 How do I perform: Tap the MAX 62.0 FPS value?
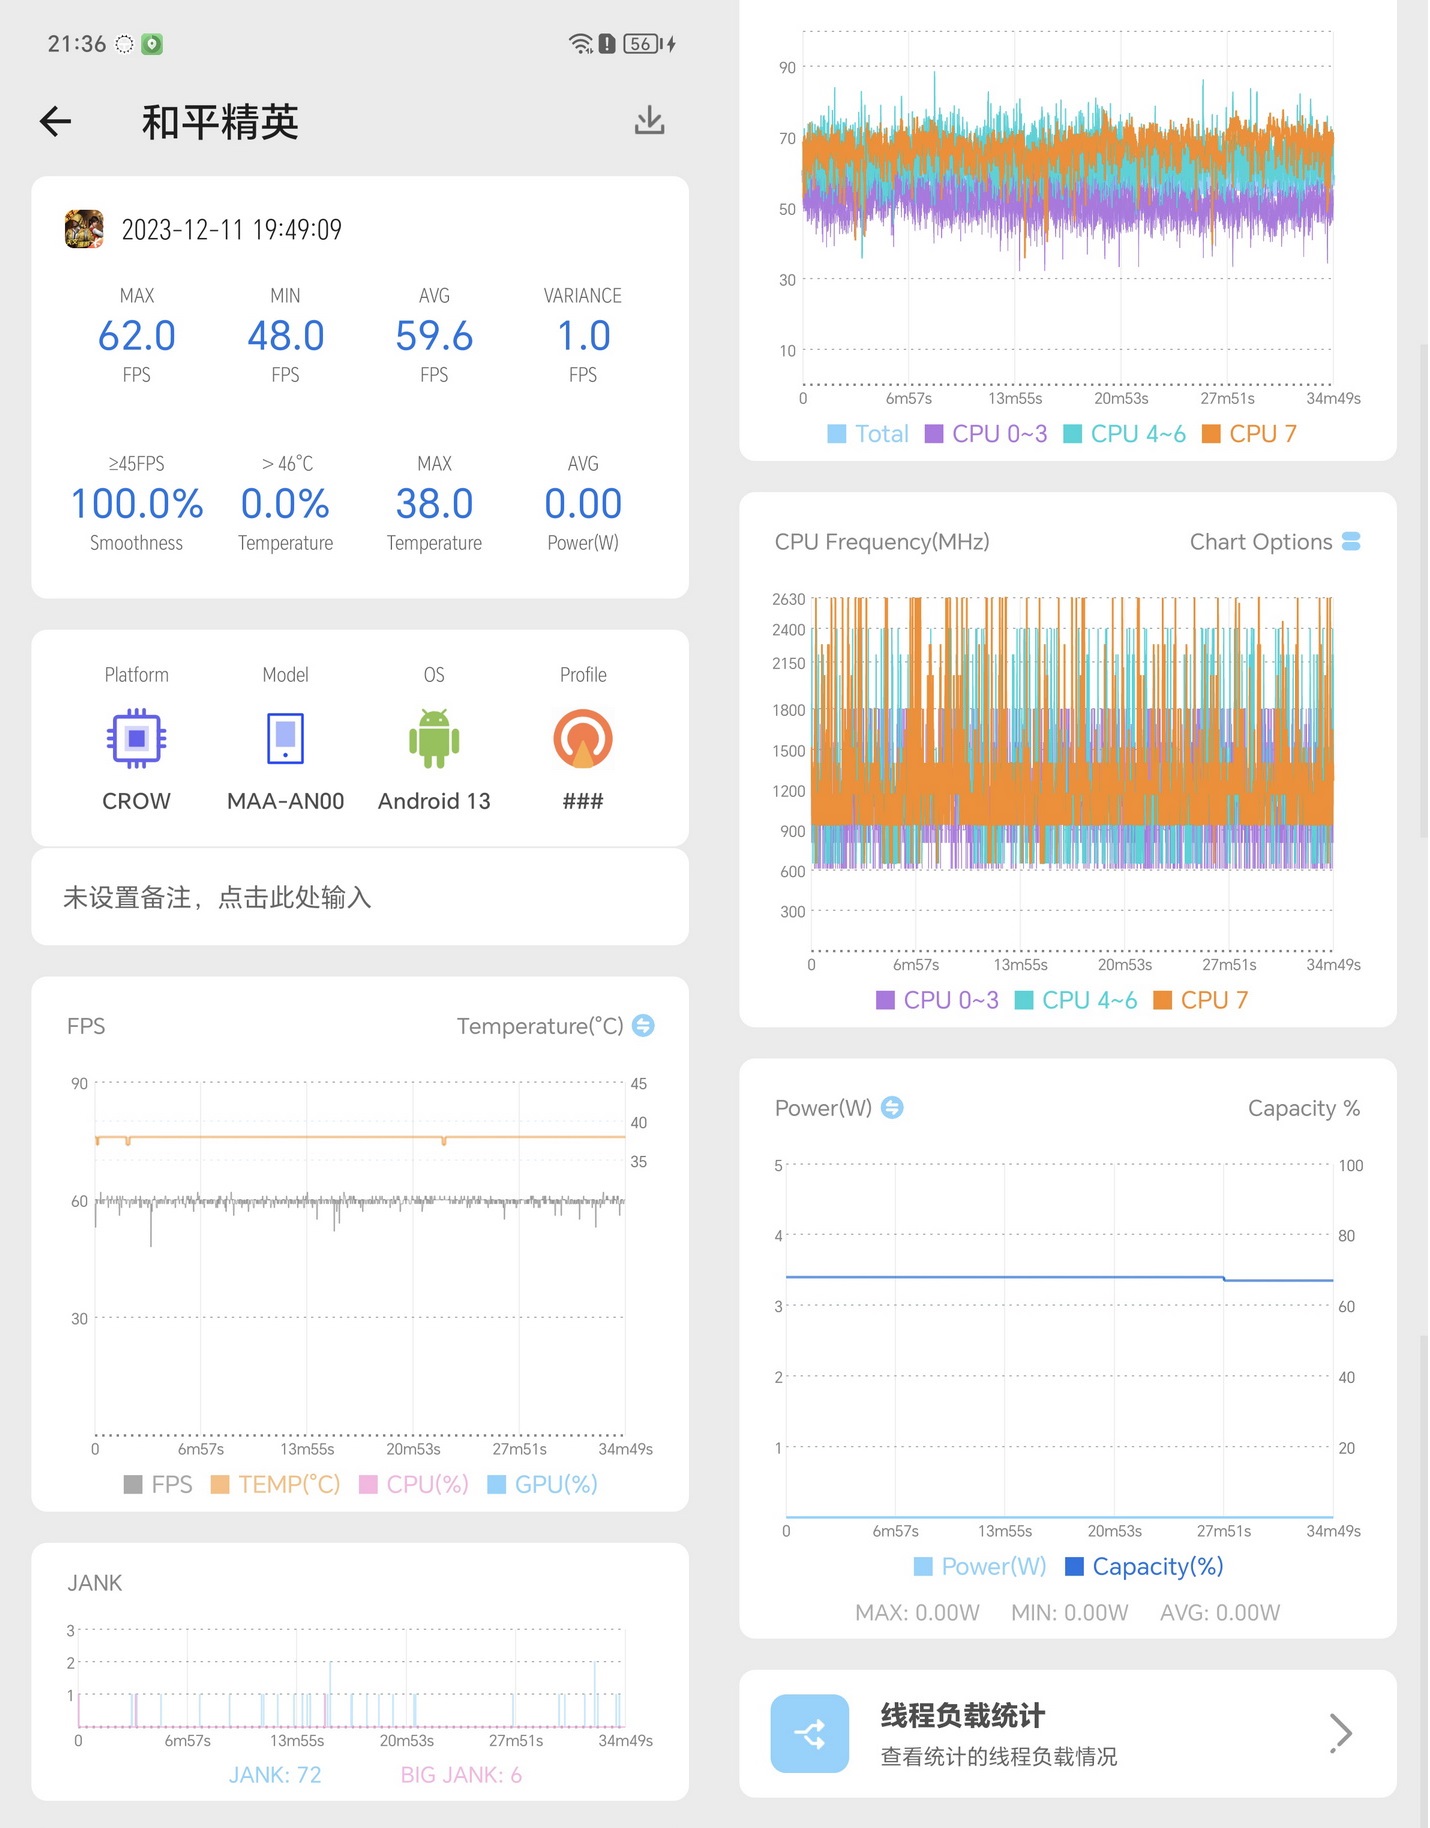[137, 335]
